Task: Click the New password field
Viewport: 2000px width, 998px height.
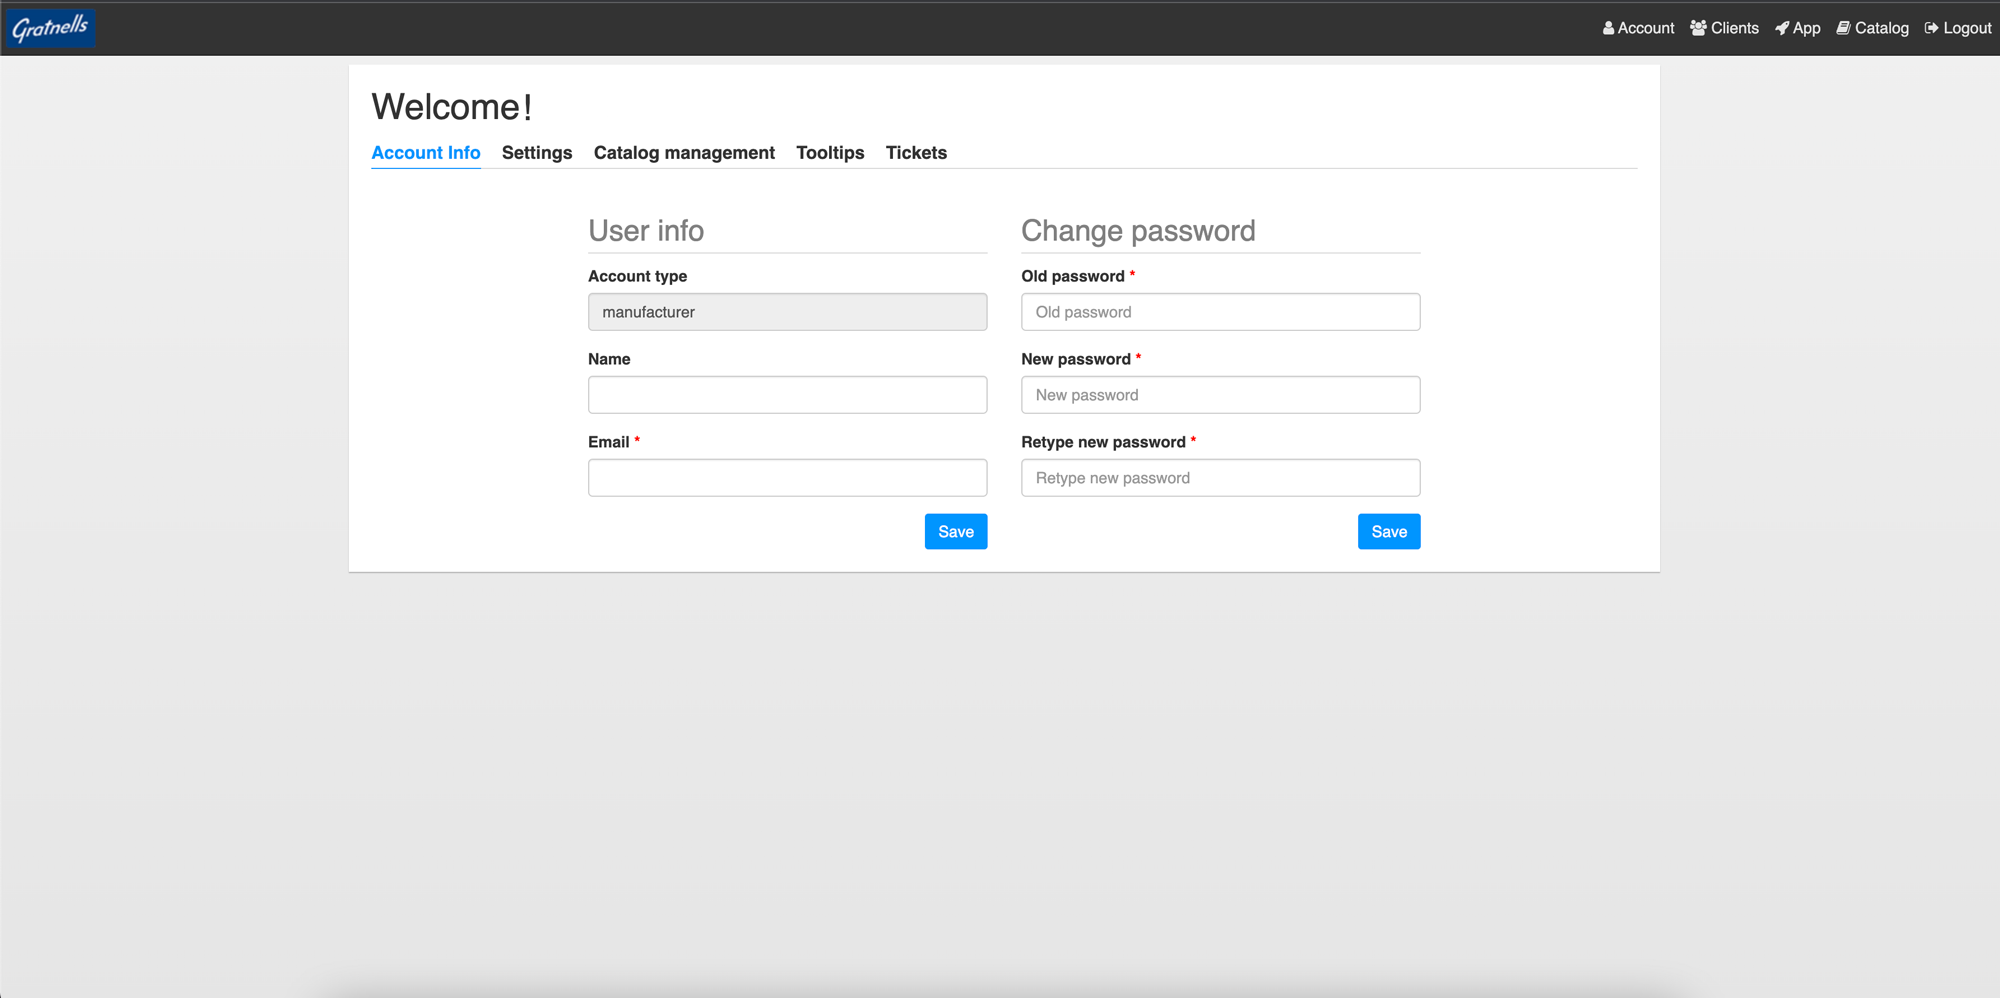Action: click(x=1220, y=395)
